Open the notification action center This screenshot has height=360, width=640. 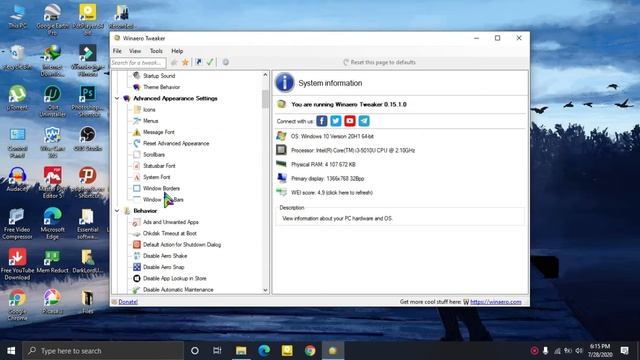click(x=624, y=351)
